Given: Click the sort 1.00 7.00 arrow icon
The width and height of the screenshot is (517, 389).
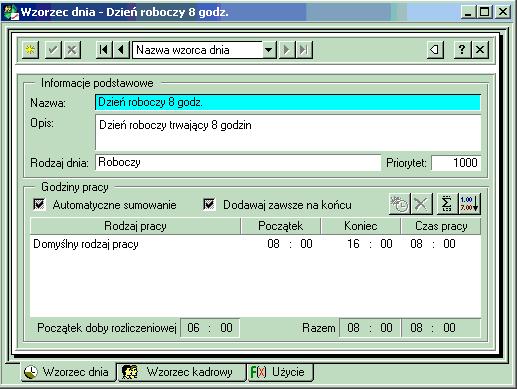Looking at the screenshot, I should click(x=469, y=204).
